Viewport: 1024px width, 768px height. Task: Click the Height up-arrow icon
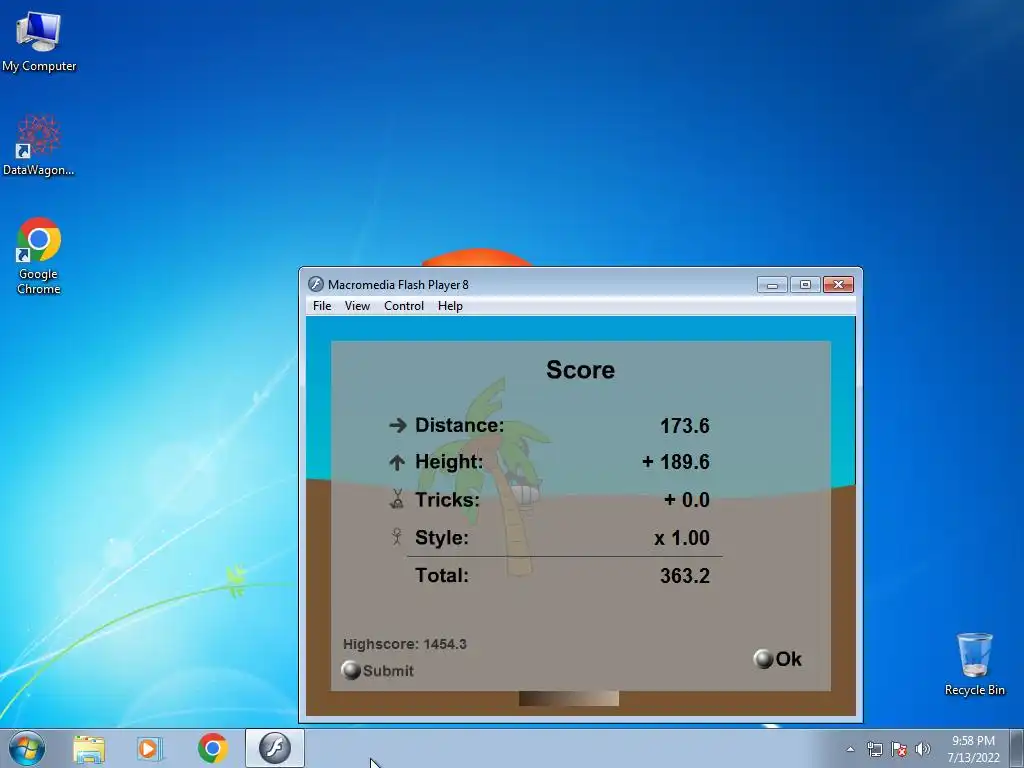[x=397, y=463]
